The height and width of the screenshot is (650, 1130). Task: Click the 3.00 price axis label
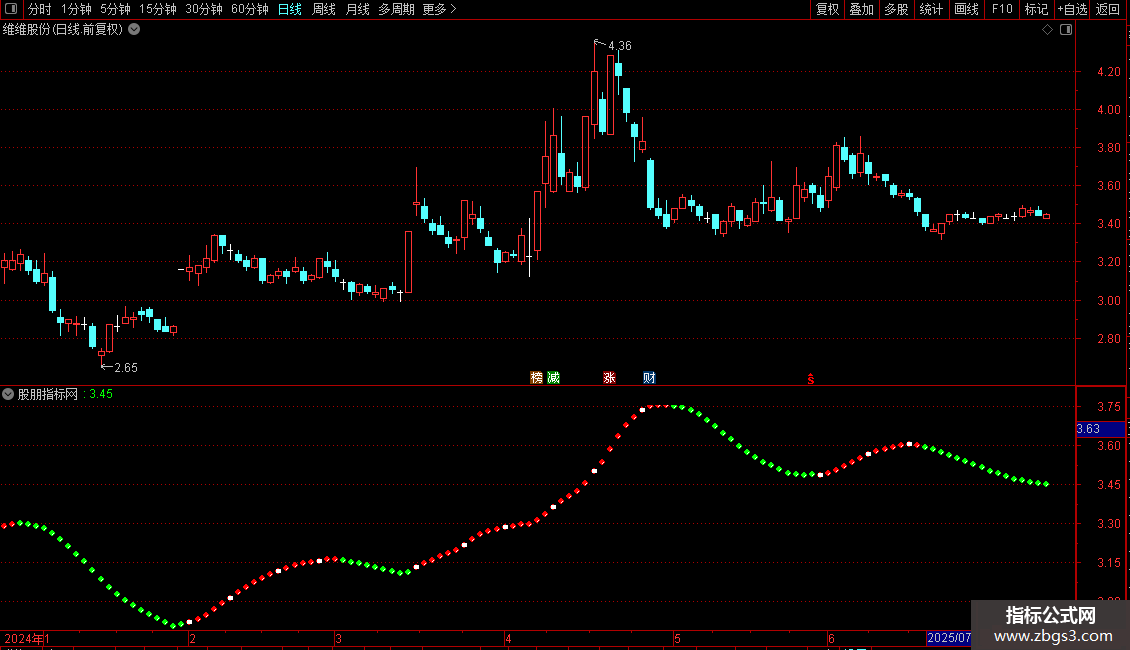(1109, 300)
